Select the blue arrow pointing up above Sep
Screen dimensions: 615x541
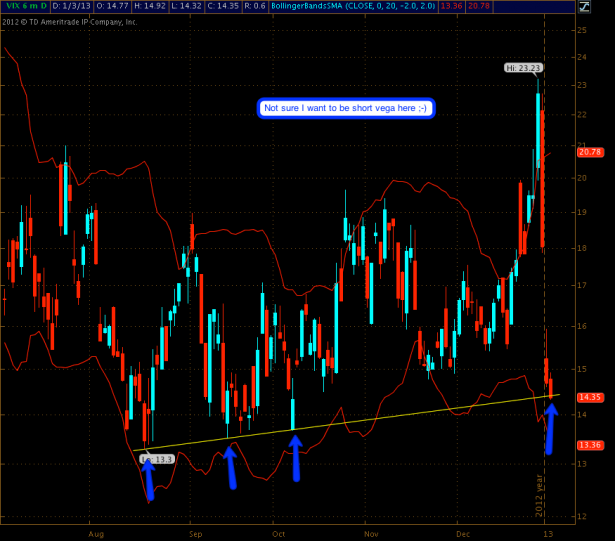(x=230, y=469)
